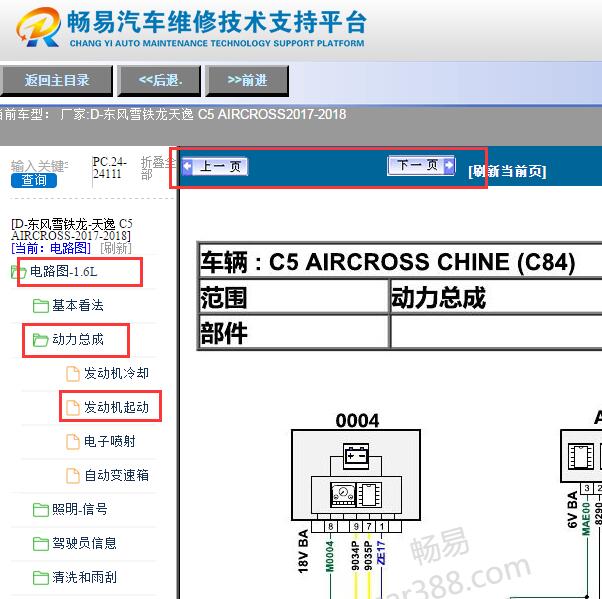
Task: Open the 发动机冷却 document
Action: (116, 373)
